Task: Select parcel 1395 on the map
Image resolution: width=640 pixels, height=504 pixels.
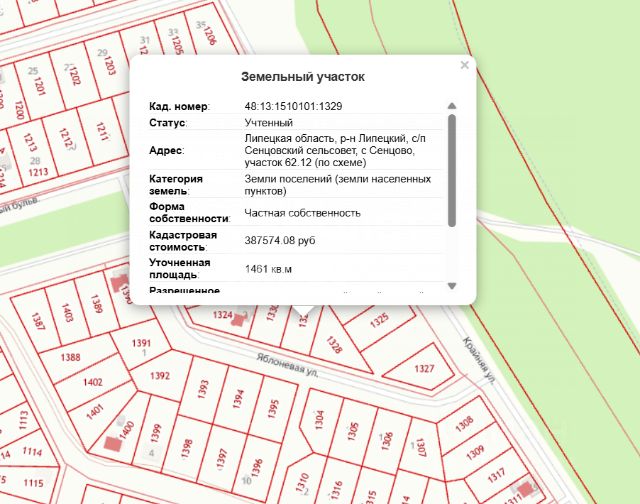Action: [x=273, y=409]
